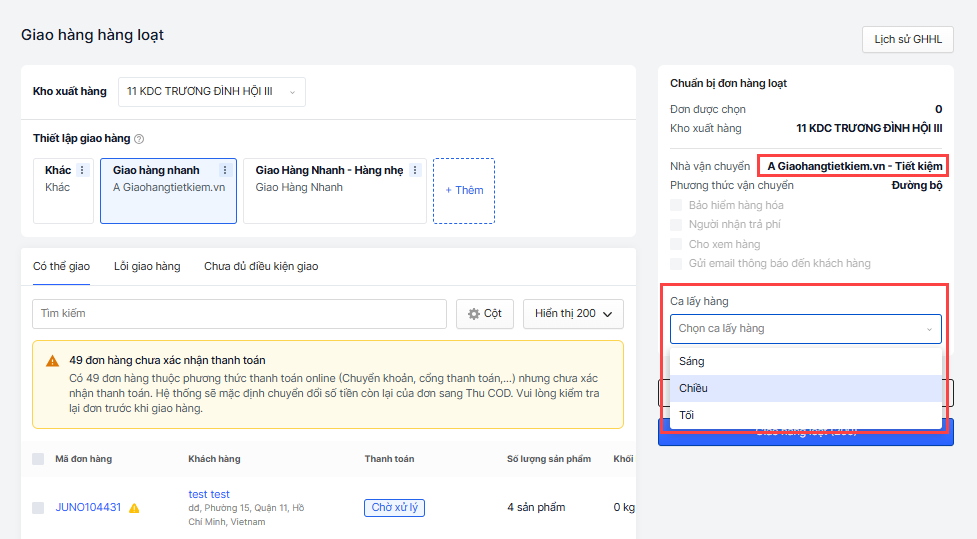Viewport: 977px width, 539px height.
Task: Choose the Tối pickup shift
Action: tap(806, 415)
